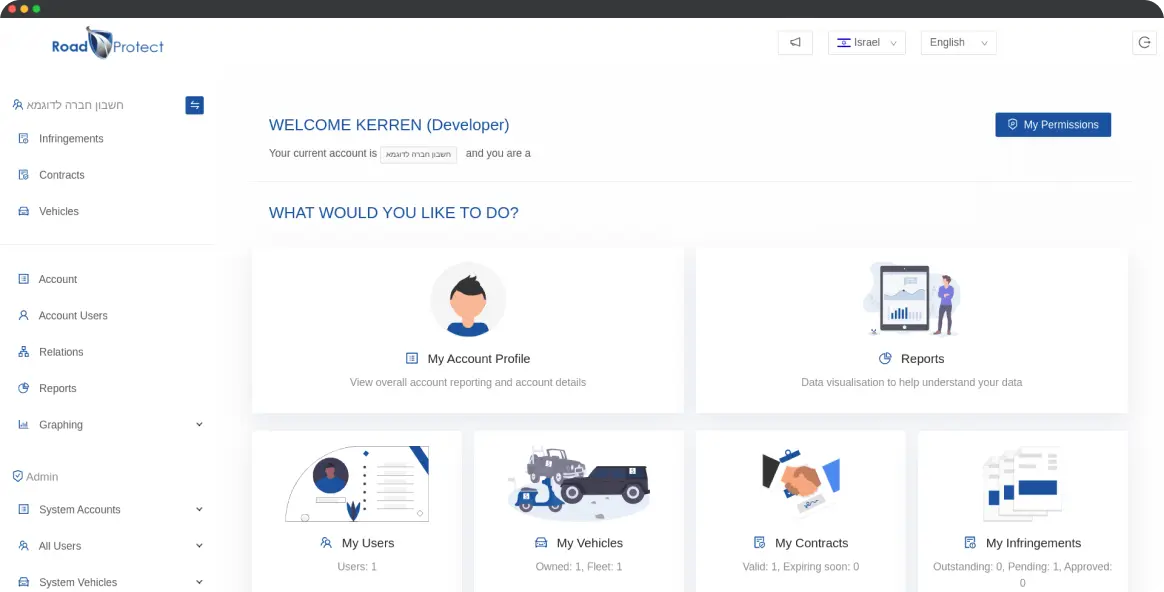
Task: Click the logout icon at top right
Action: 1145,43
